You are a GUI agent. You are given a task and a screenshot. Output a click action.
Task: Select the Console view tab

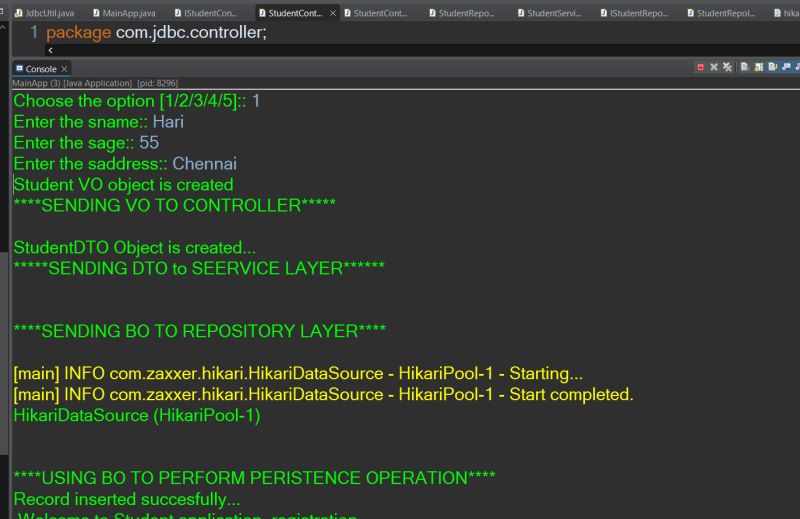point(40,69)
